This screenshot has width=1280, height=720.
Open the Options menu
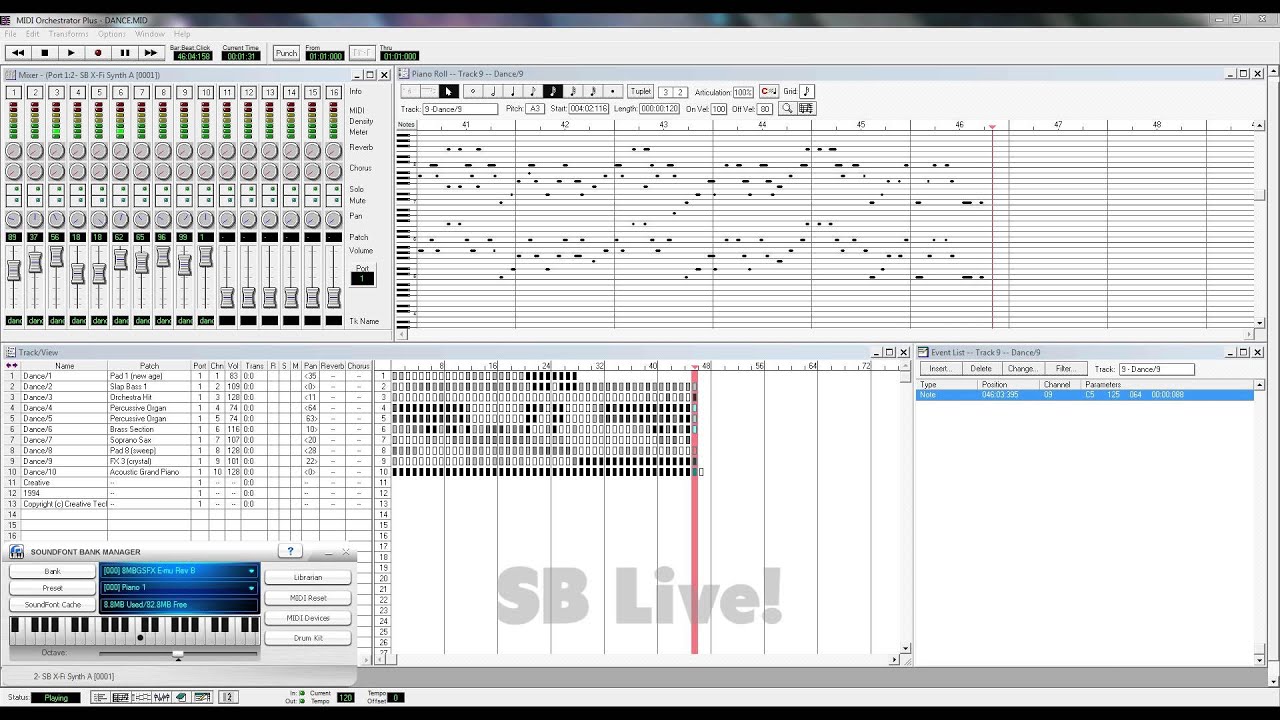112,34
